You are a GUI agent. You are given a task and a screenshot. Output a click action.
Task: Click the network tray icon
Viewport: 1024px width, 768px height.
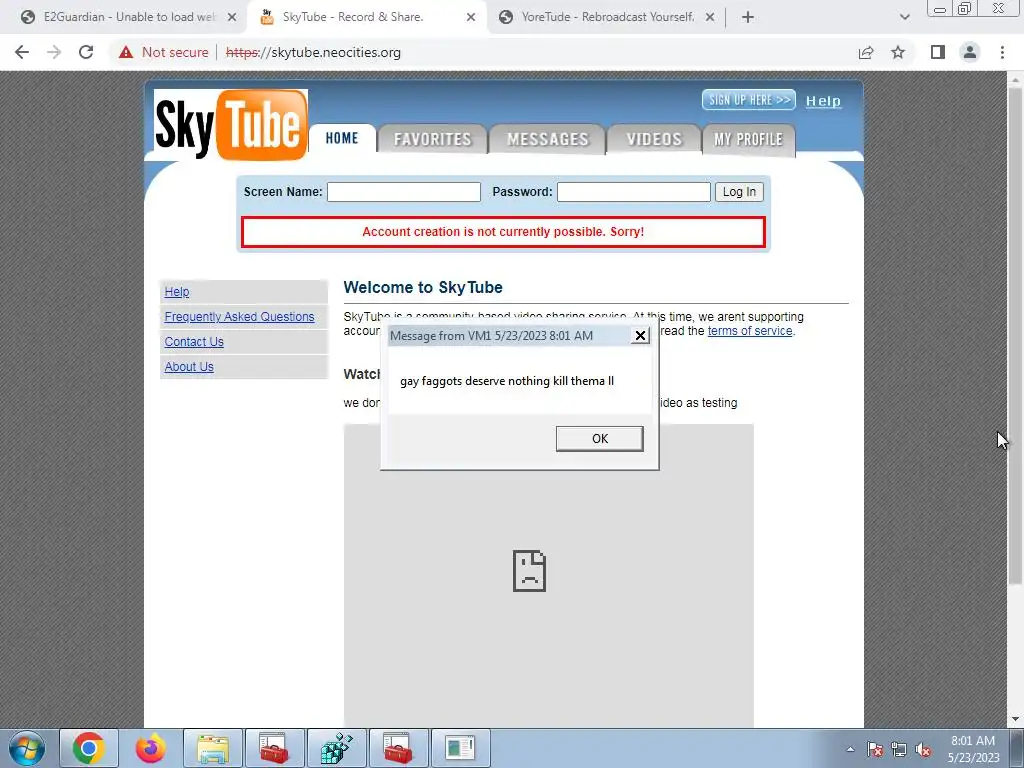pos(899,749)
